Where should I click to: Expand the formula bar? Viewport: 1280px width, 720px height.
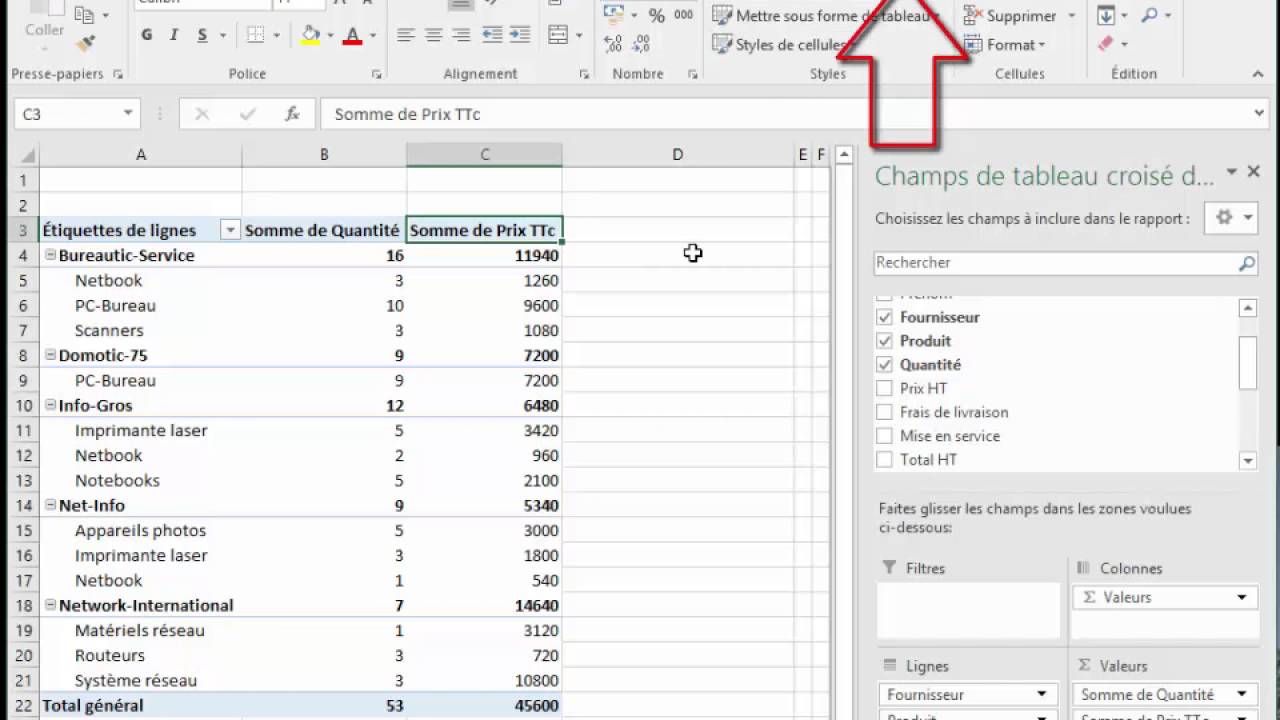pyautogui.click(x=1259, y=114)
